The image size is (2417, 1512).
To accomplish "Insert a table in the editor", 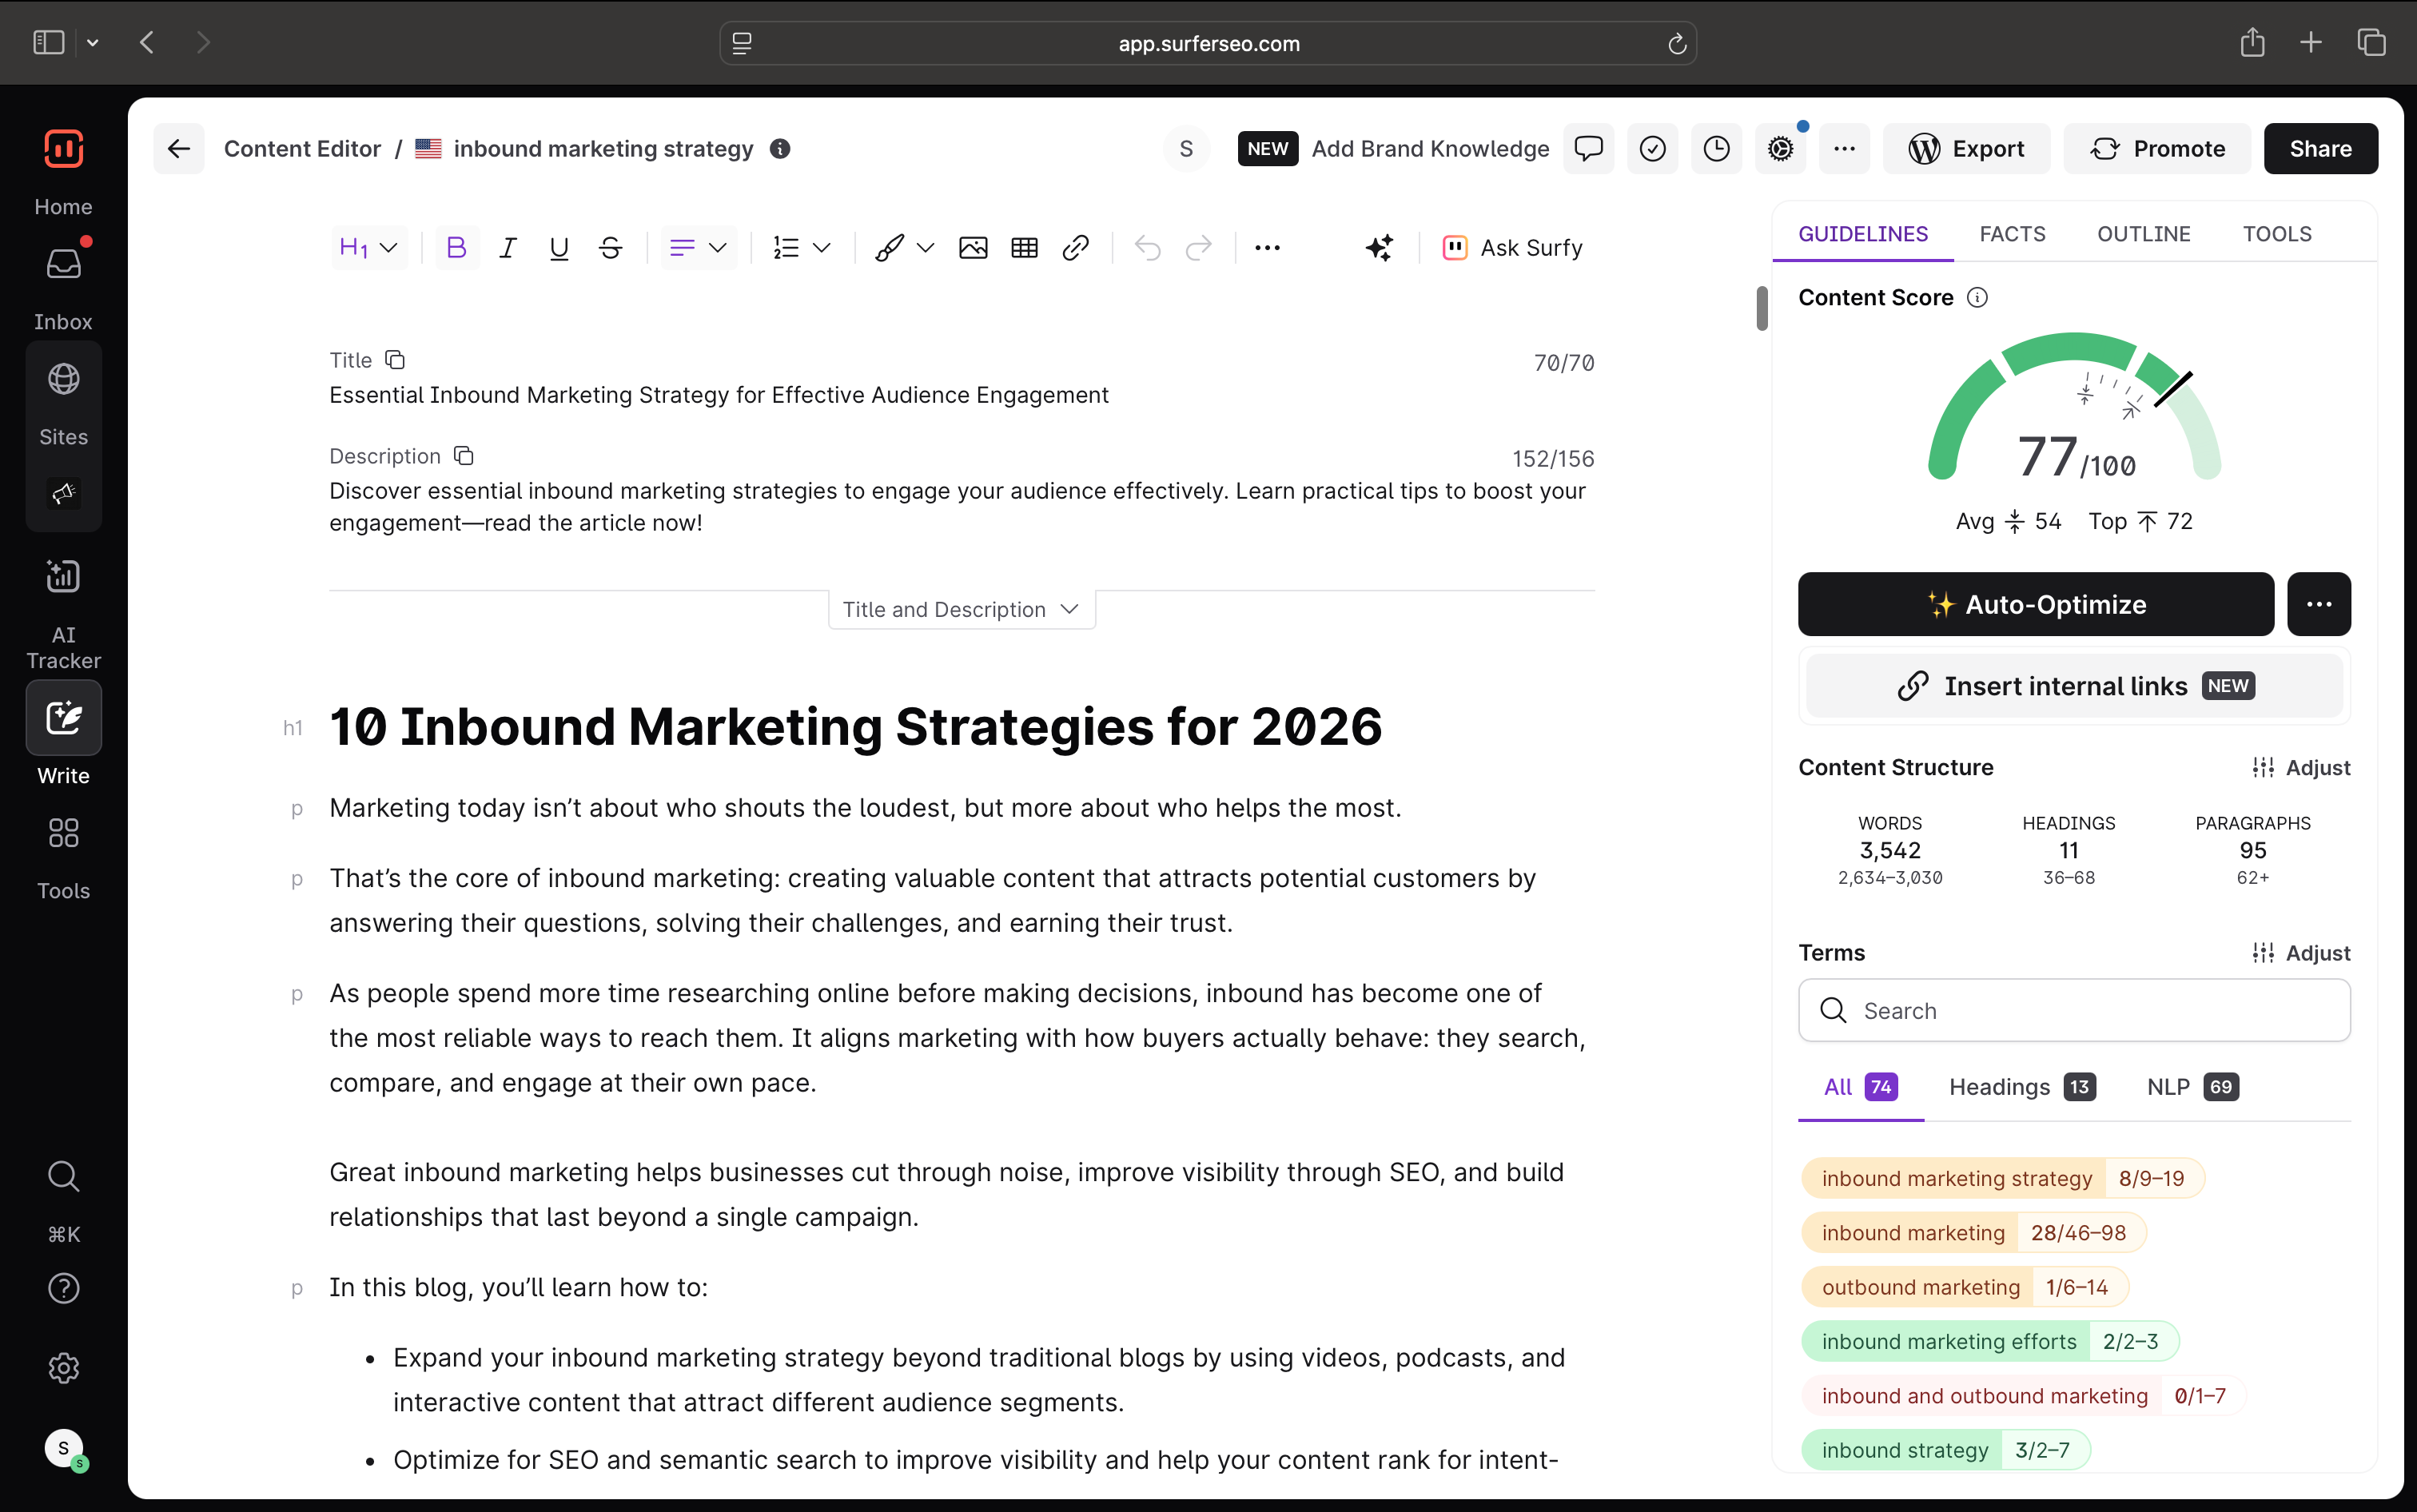I will pyautogui.click(x=1024, y=248).
